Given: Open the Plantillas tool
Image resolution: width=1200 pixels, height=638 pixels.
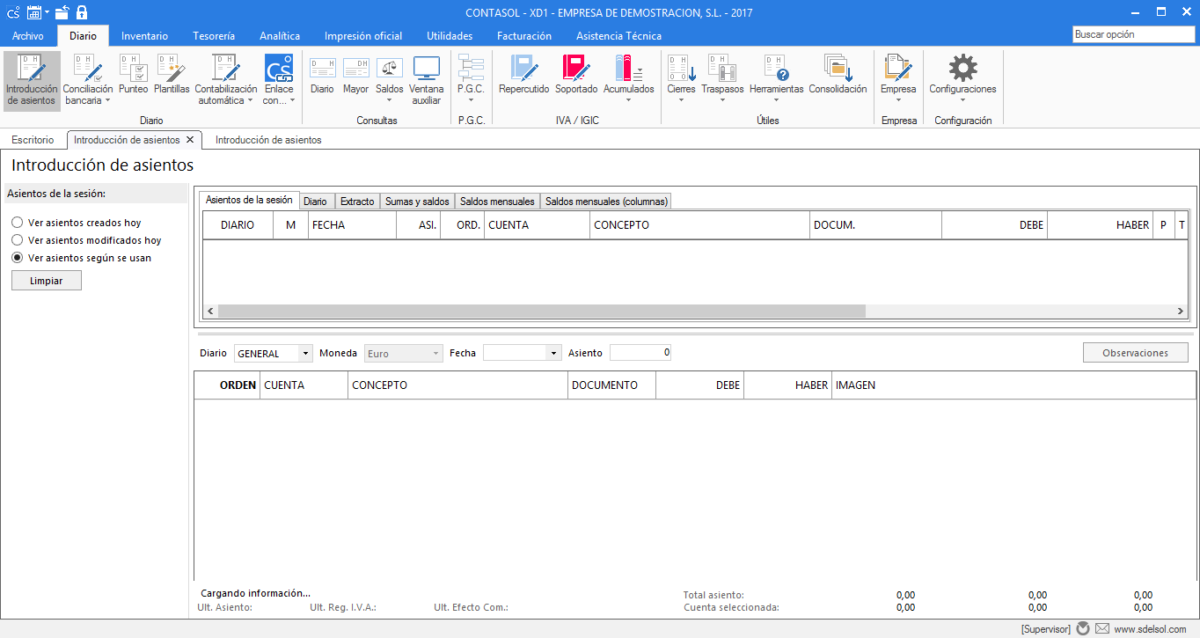Looking at the screenshot, I should [x=171, y=74].
